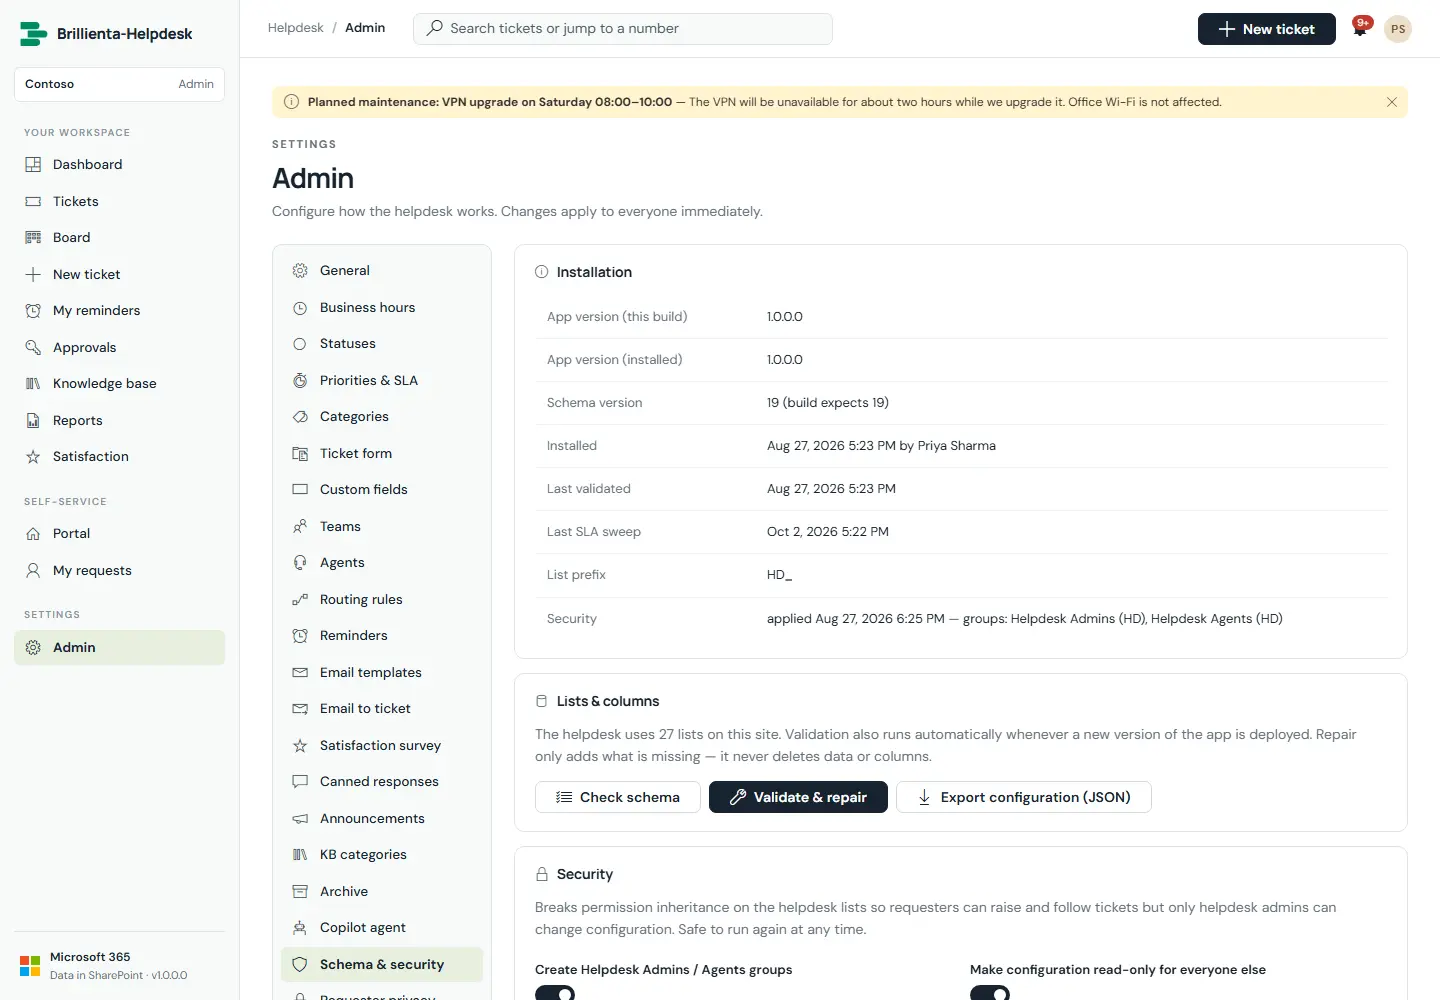Dismiss the planned maintenance banner
The image size is (1440, 1000).
coord(1391,102)
